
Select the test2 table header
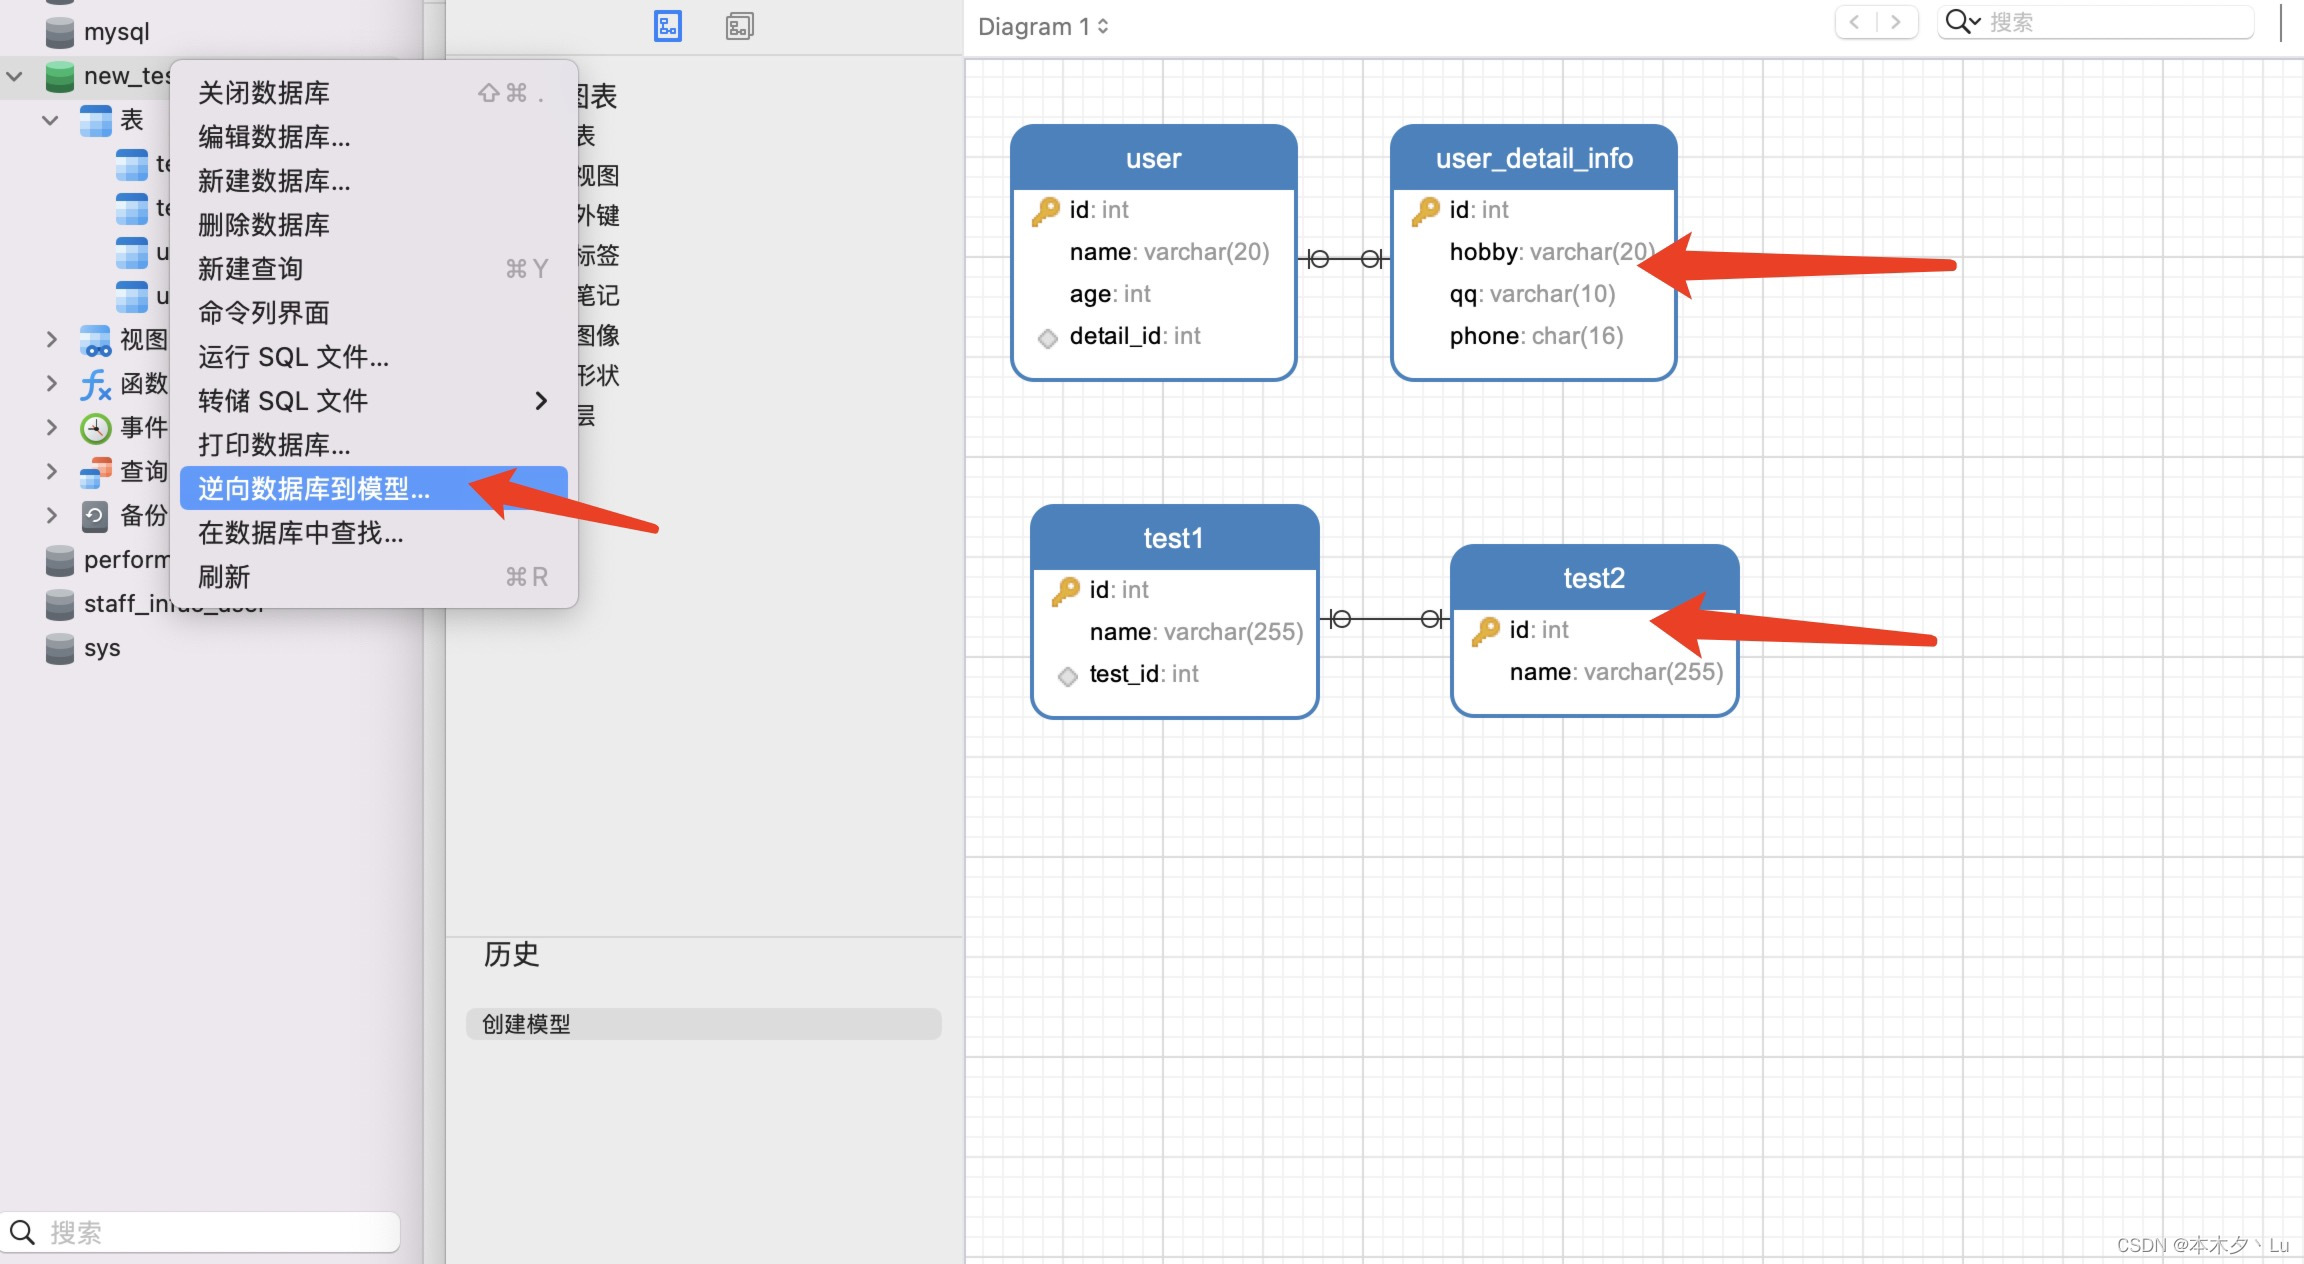[1594, 578]
